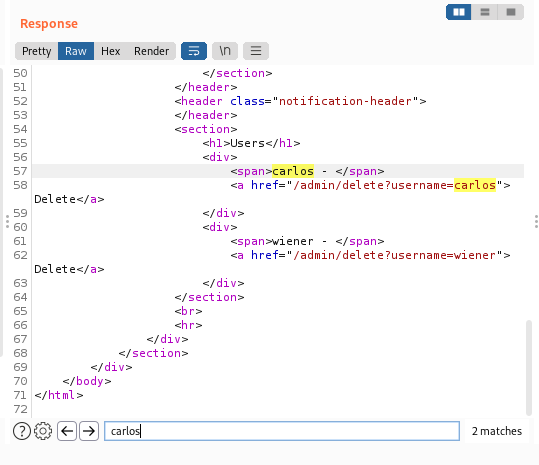Select the side-by-side layout icon
539x465 pixels.
click(459, 12)
